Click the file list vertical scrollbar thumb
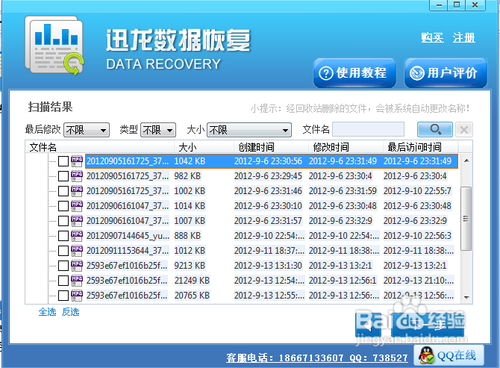 tap(466, 219)
